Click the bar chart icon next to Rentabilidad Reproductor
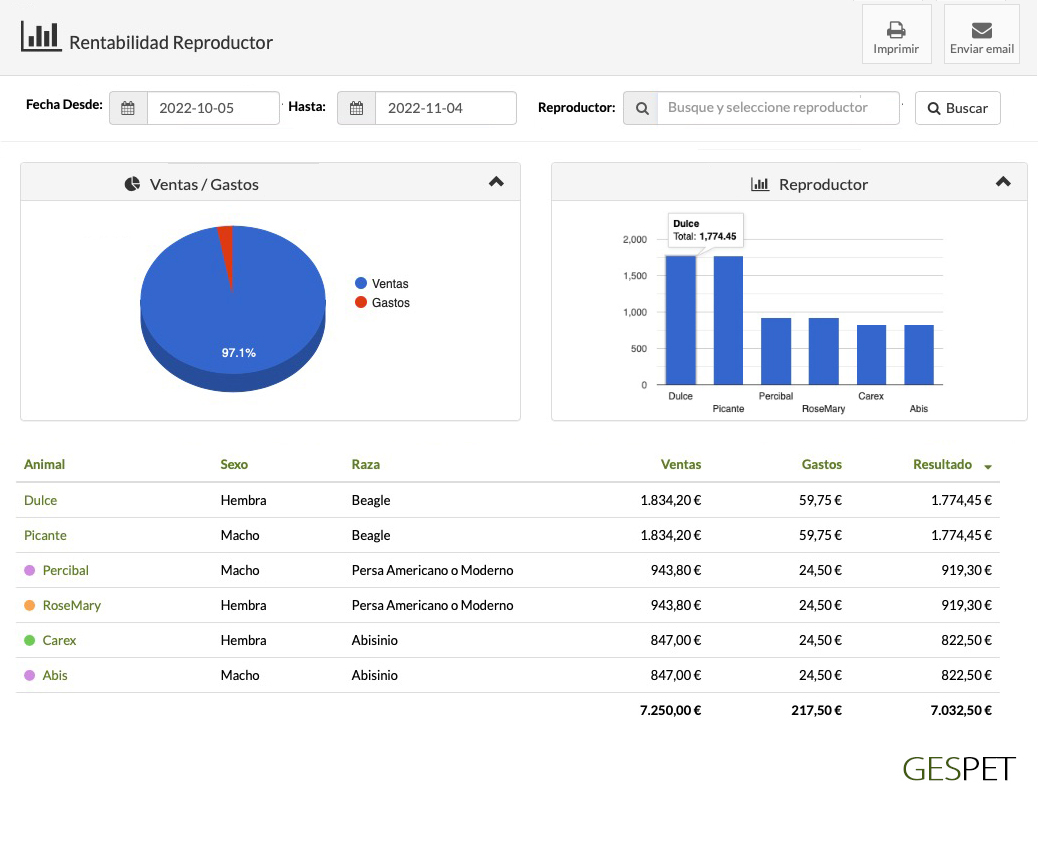This screenshot has width=1038, height=842. 41,37
